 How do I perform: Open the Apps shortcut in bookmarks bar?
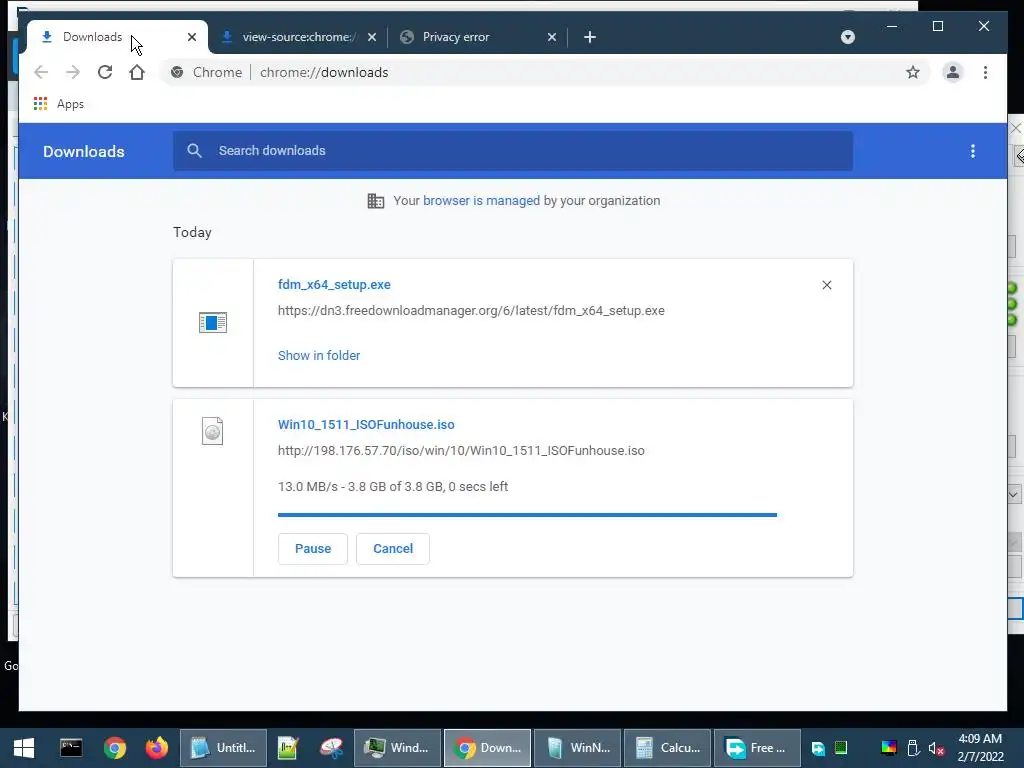pyautogui.click(x=59, y=104)
